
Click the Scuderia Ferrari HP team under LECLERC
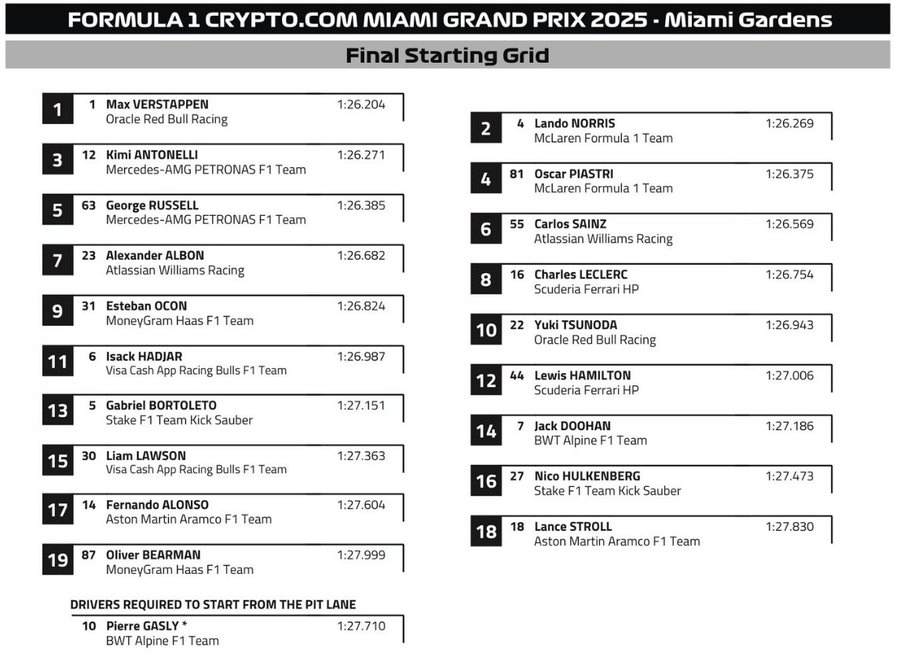(x=586, y=289)
